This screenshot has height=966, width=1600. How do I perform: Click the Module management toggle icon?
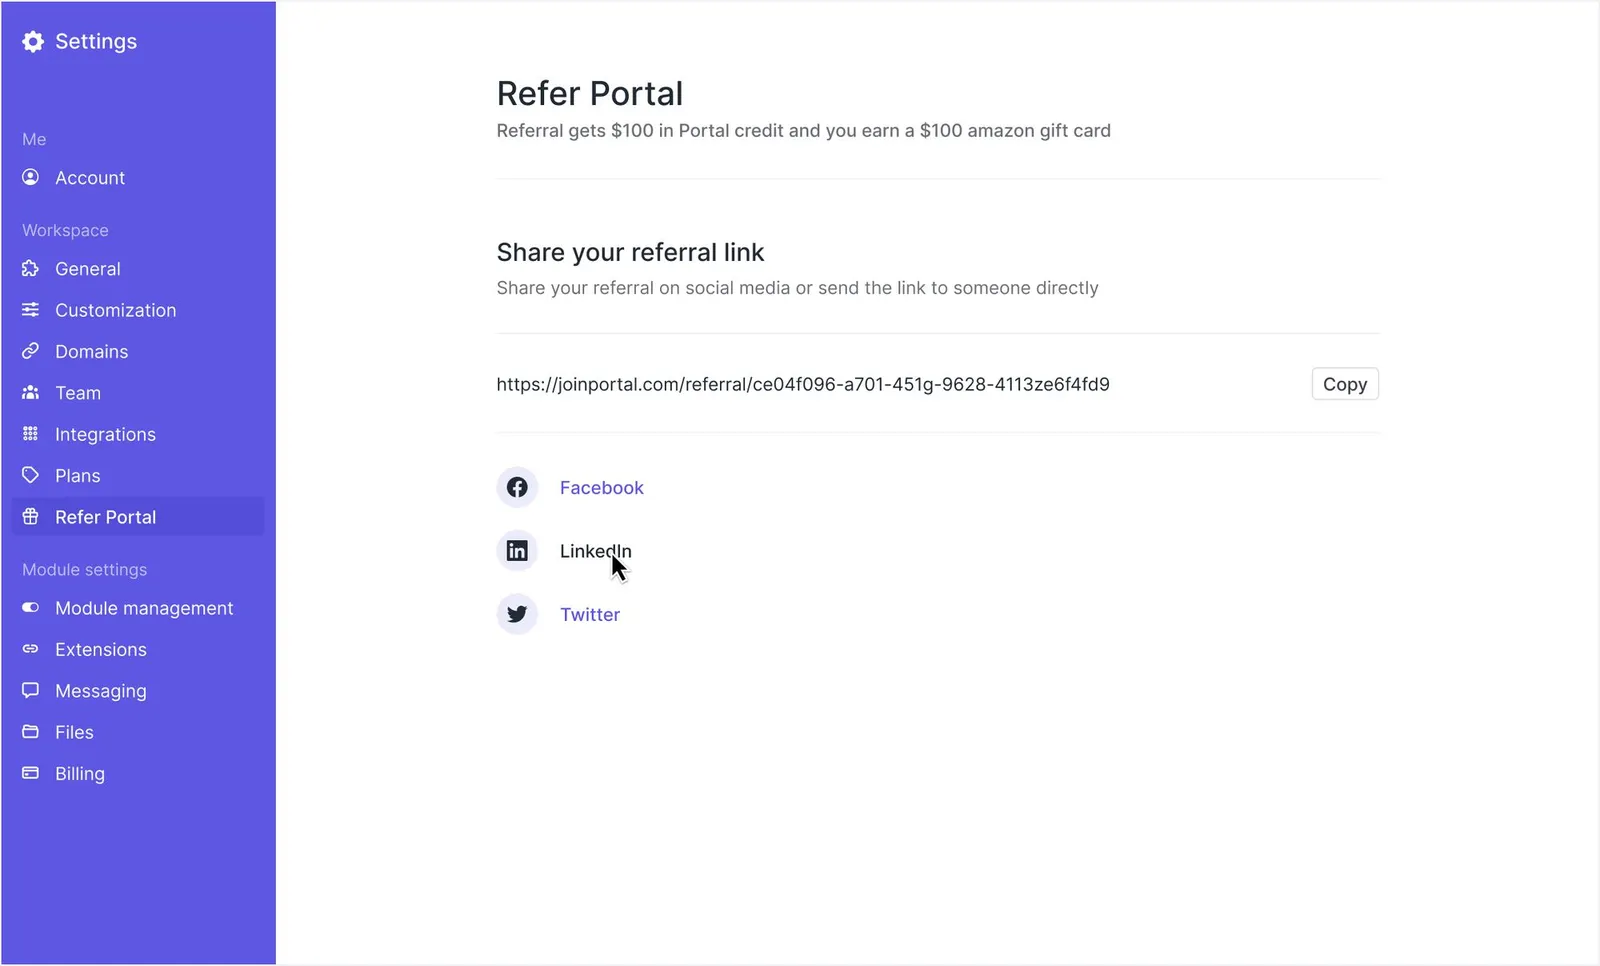[x=31, y=608]
